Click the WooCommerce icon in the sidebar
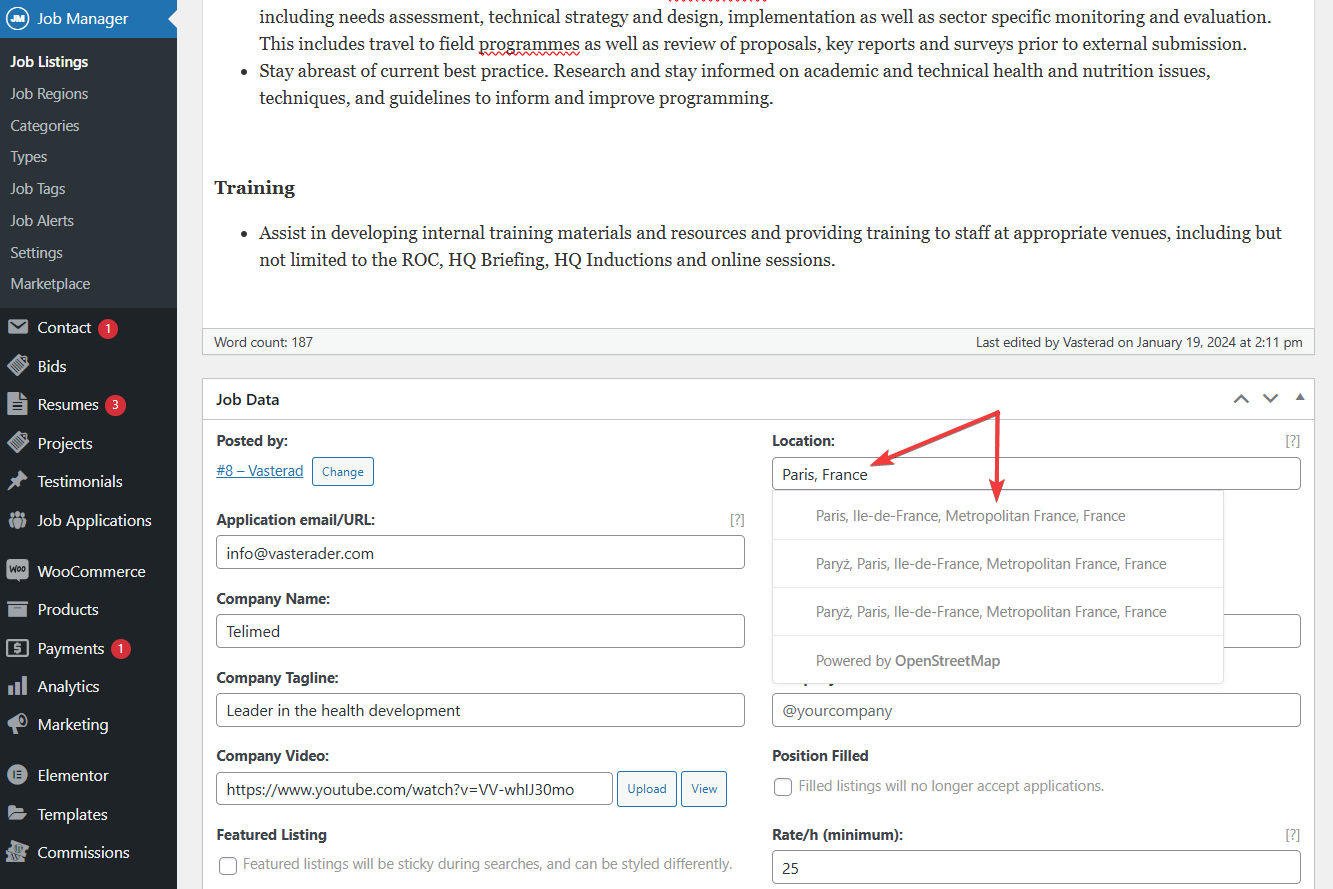 [x=17, y=571]
